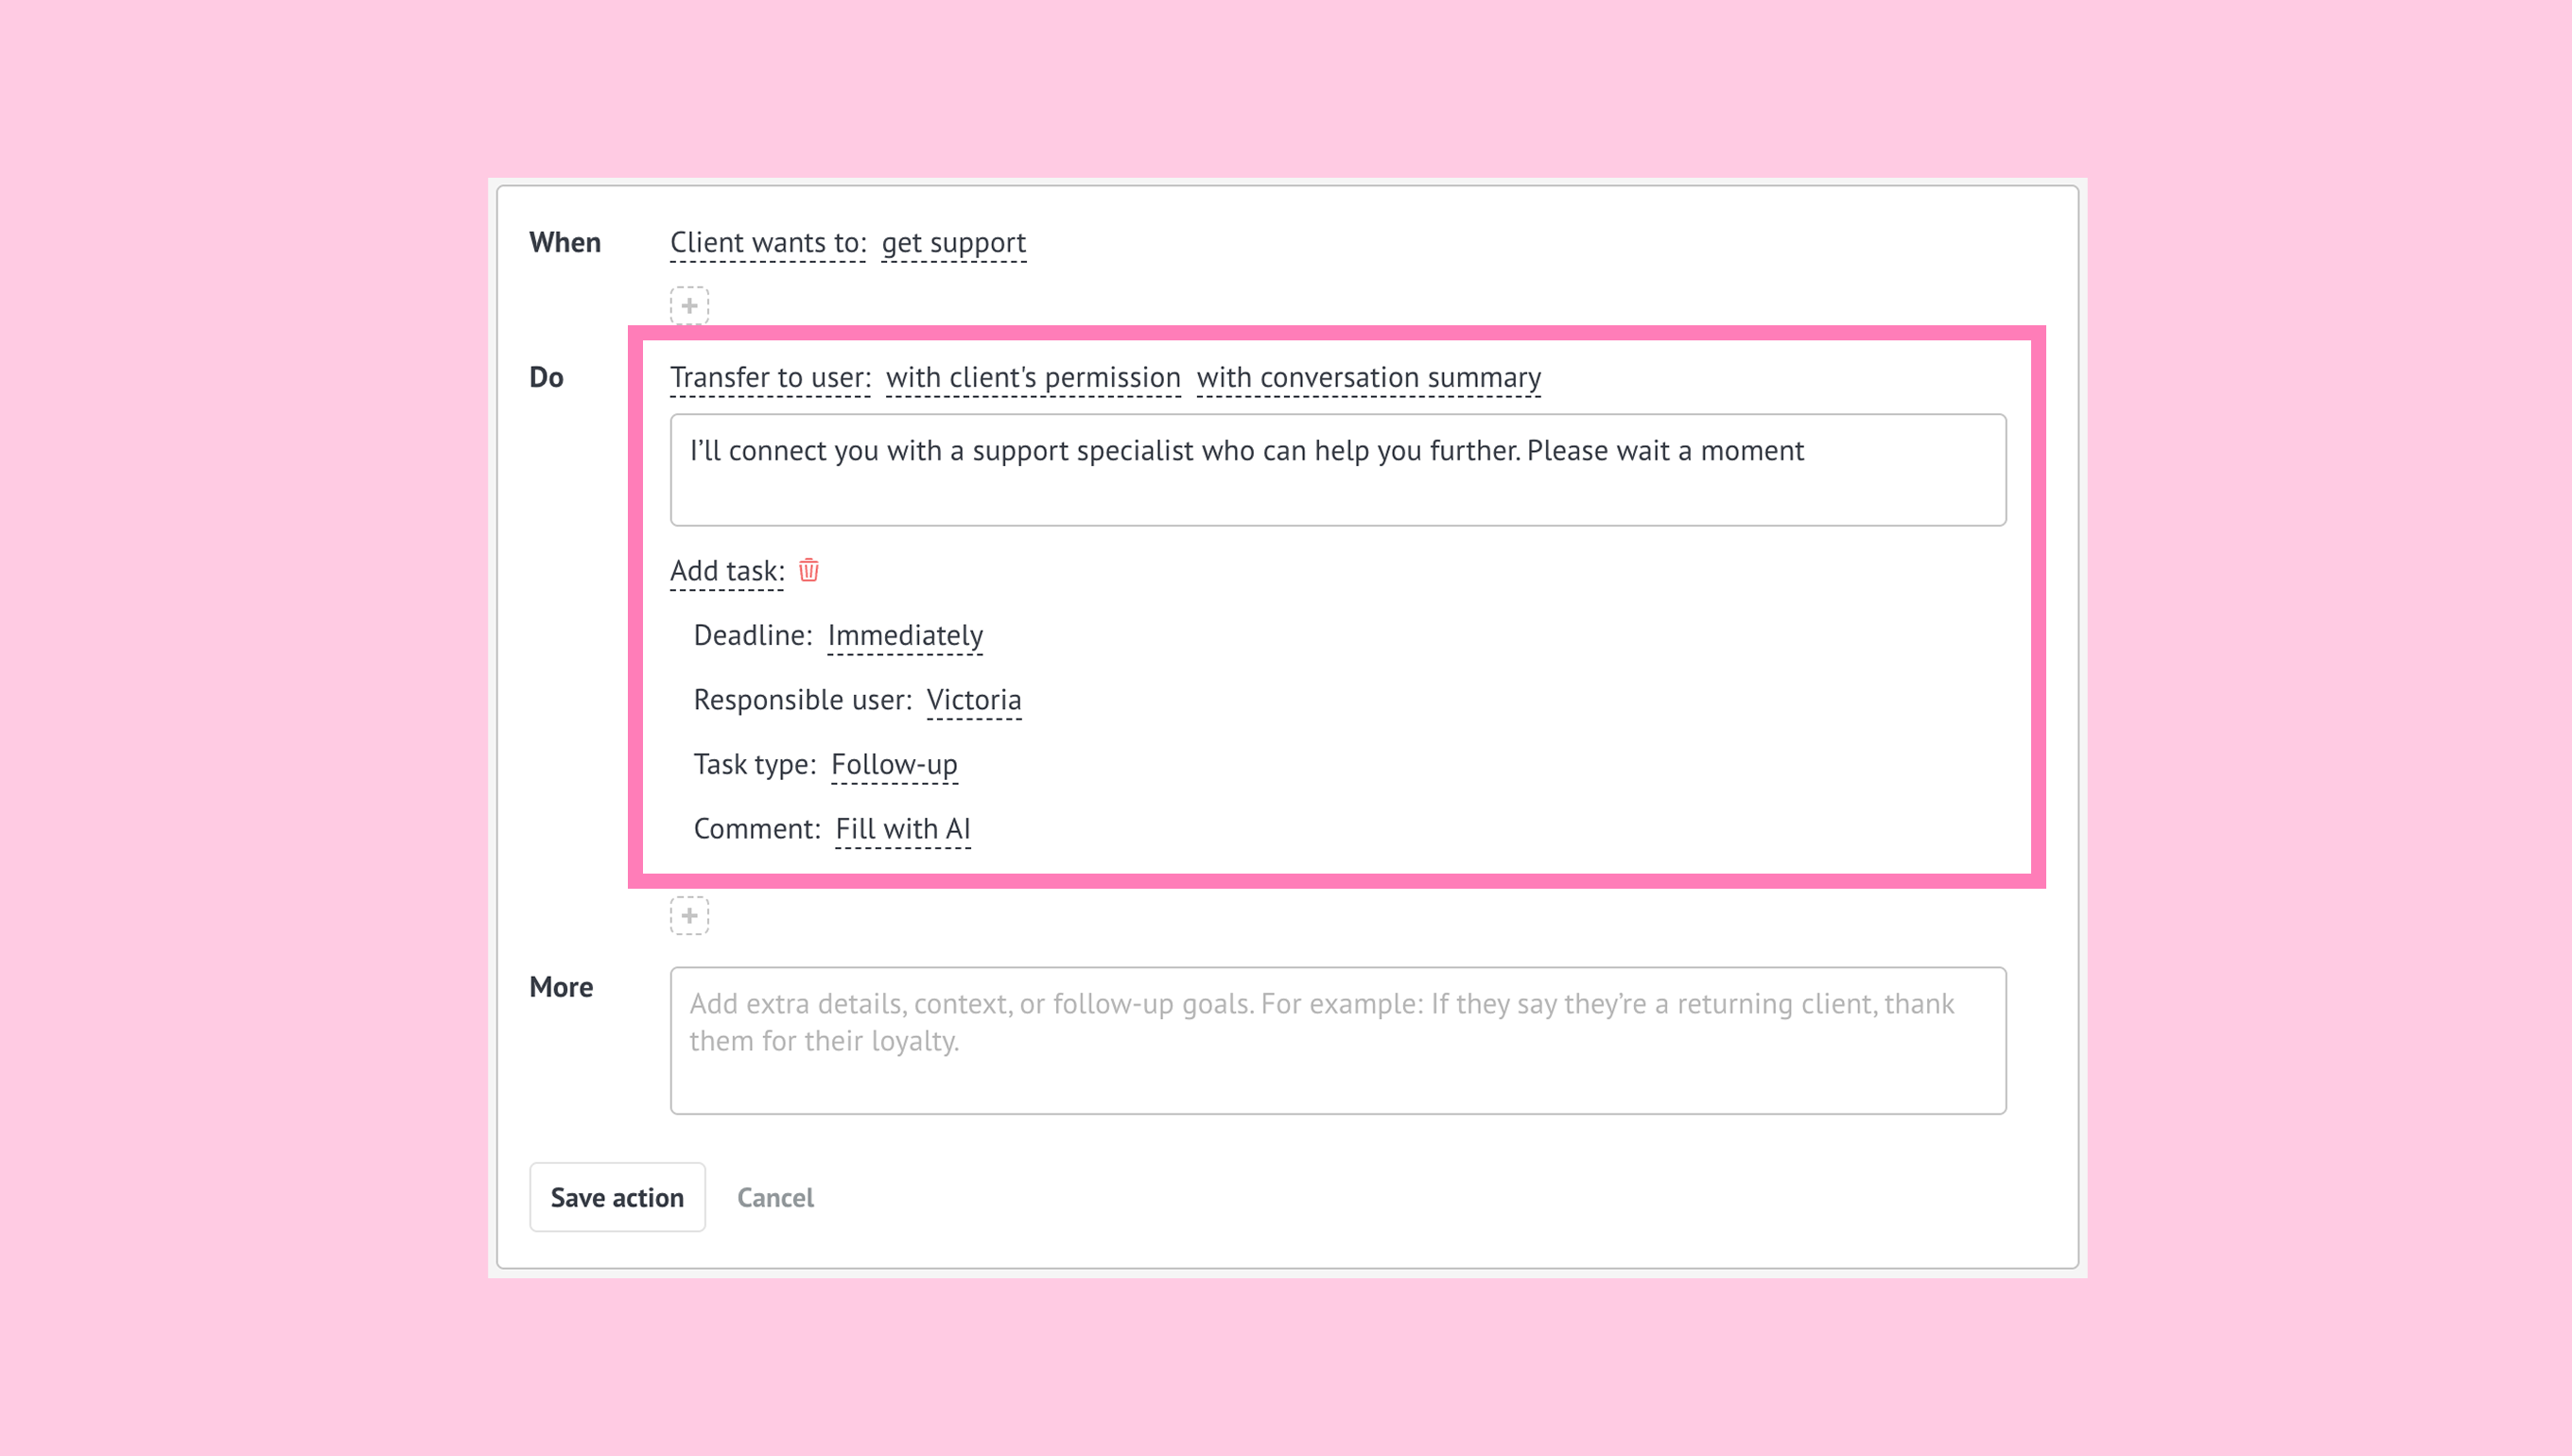Change the 'Follow-up' task type
Viewport: 2572px width, 1456px height.
[894, 765]
